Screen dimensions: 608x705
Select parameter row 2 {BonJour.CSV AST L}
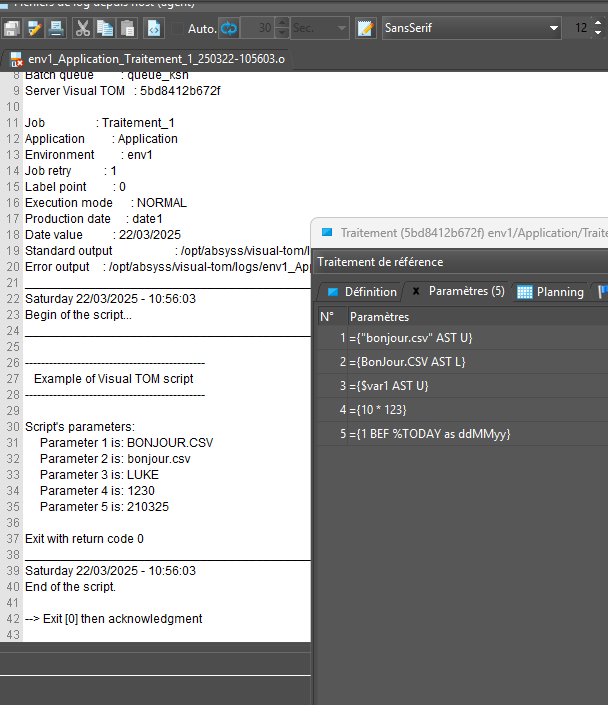coord(463,361)
